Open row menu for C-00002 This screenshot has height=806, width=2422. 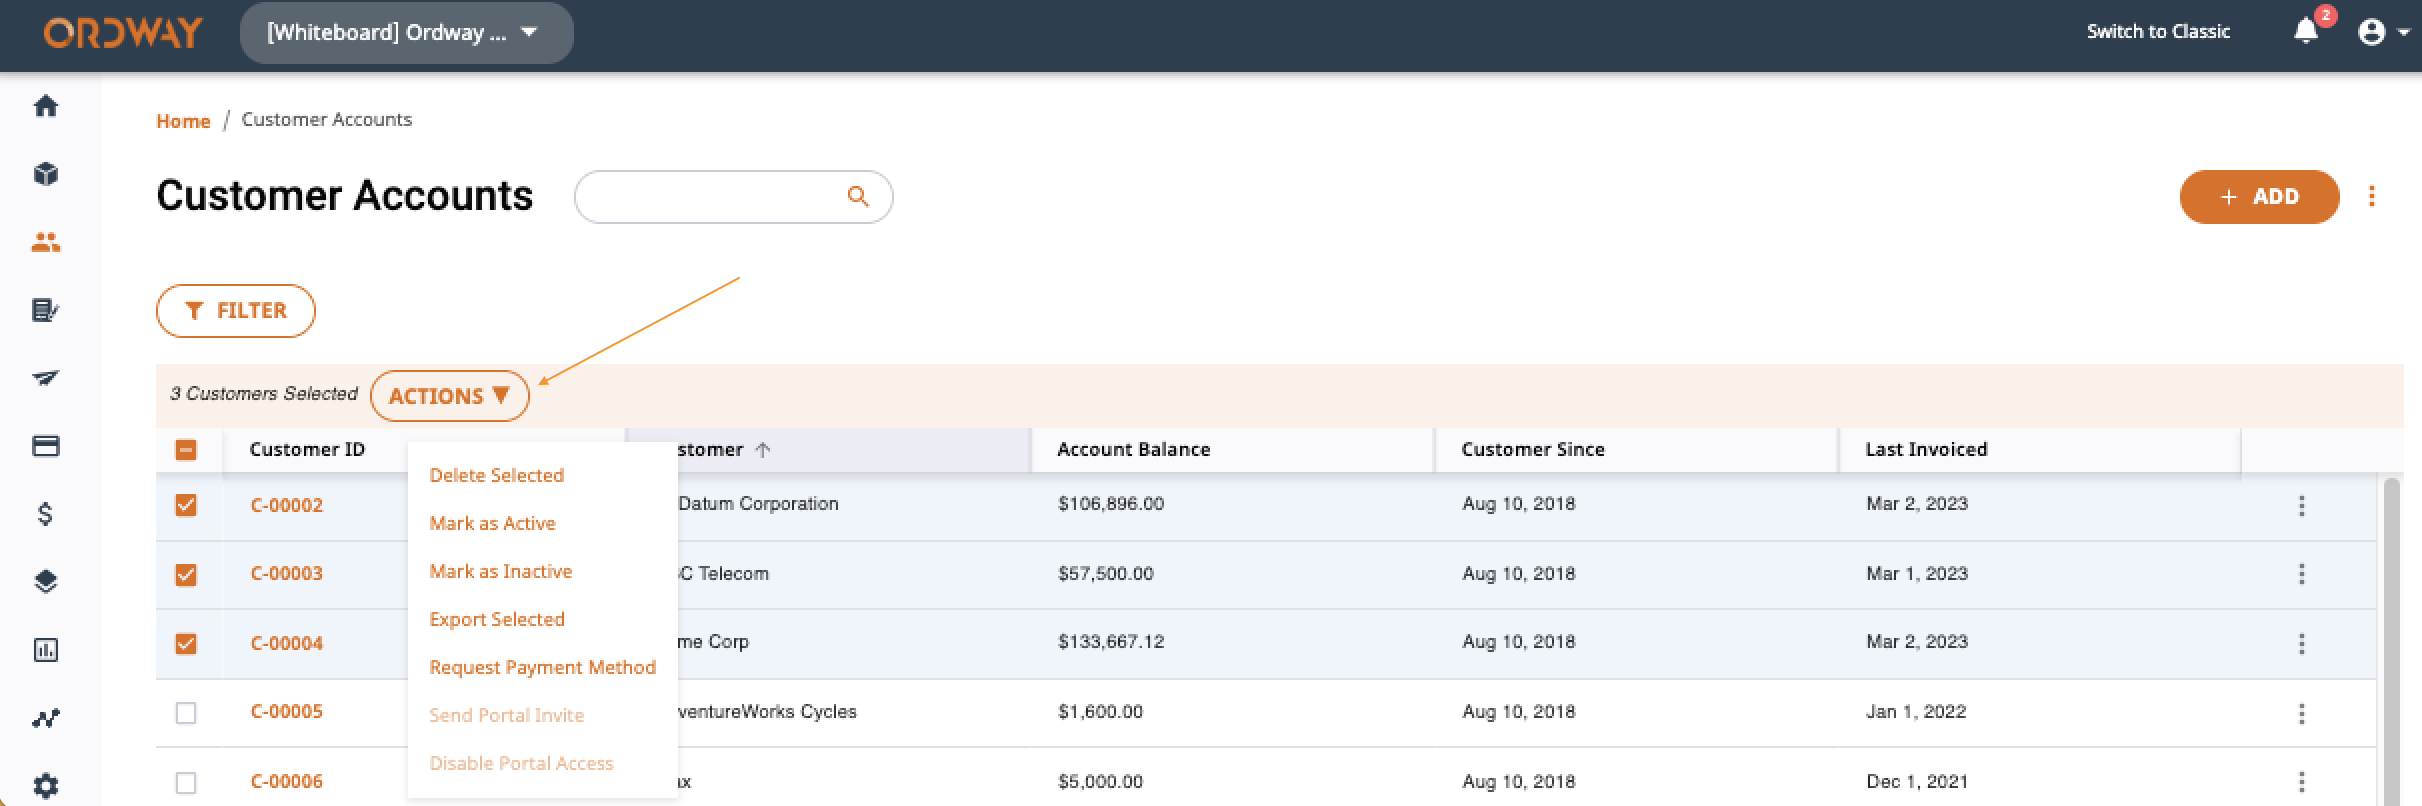coord(2302,506)
